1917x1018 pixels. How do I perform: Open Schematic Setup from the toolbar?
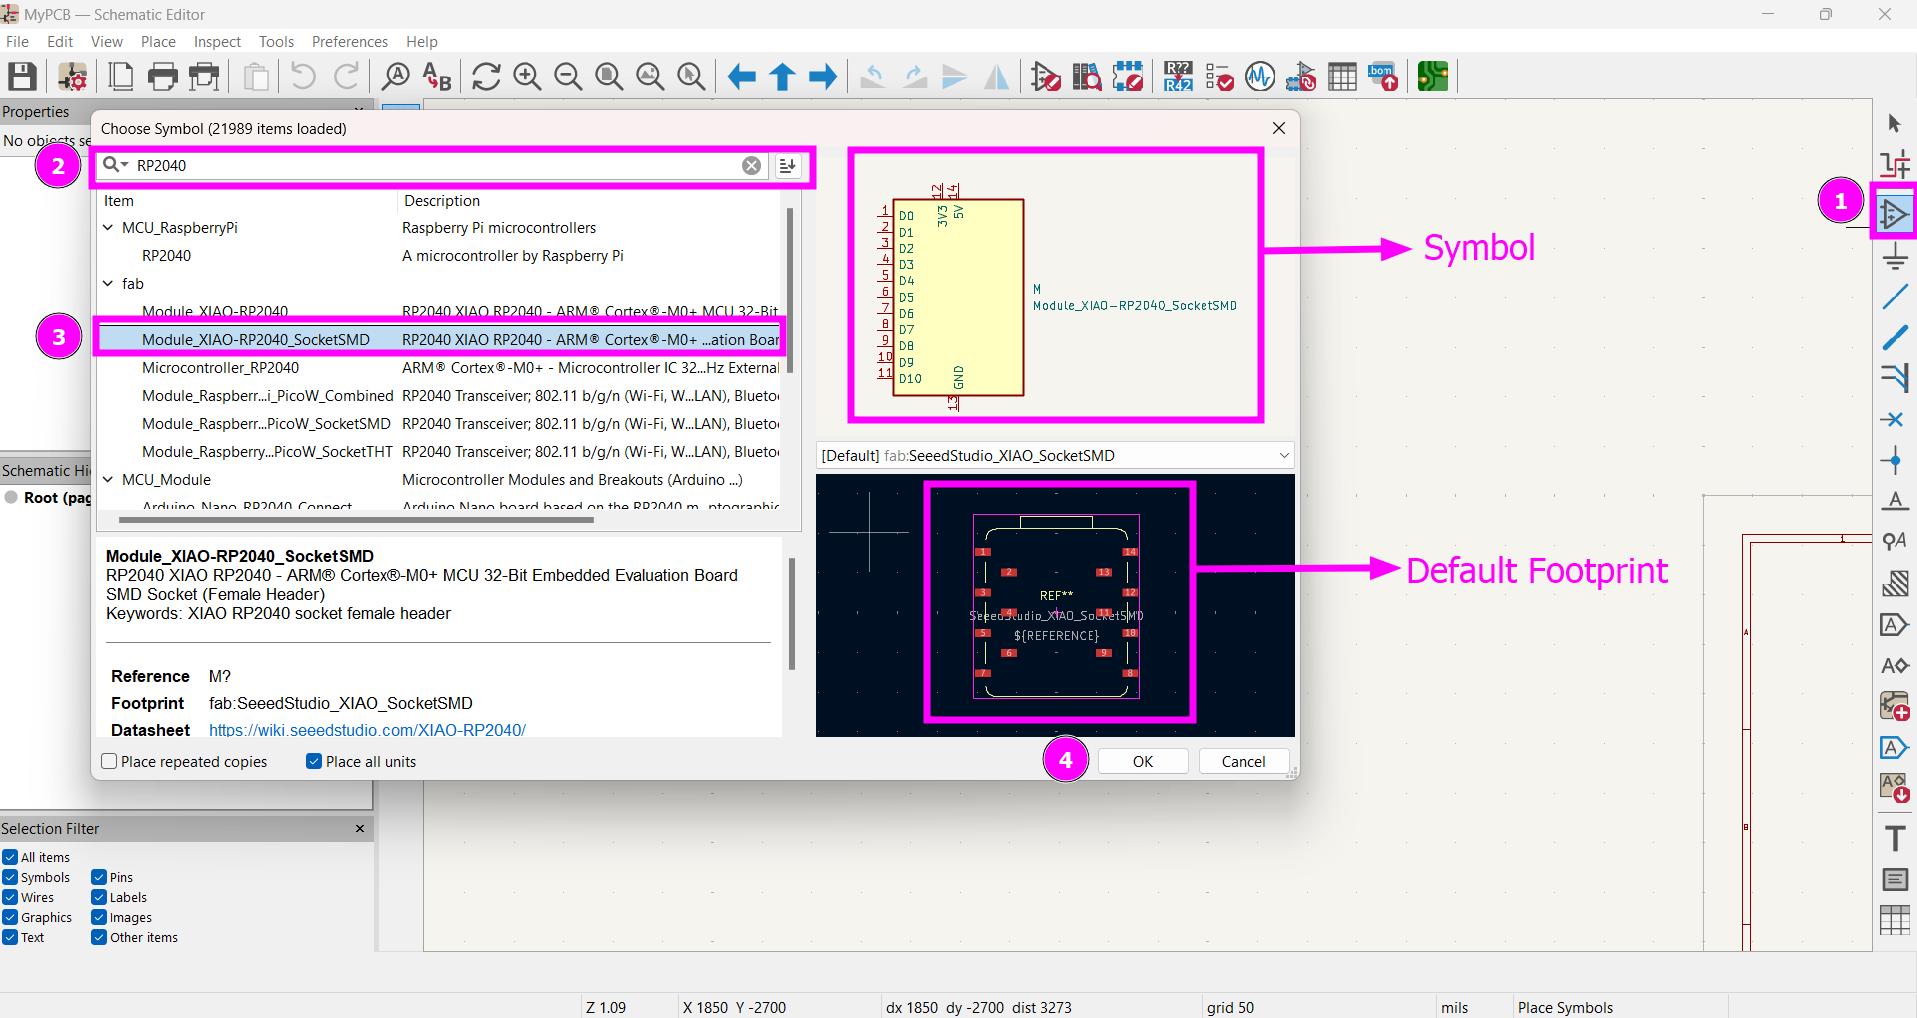click(72, 77)
